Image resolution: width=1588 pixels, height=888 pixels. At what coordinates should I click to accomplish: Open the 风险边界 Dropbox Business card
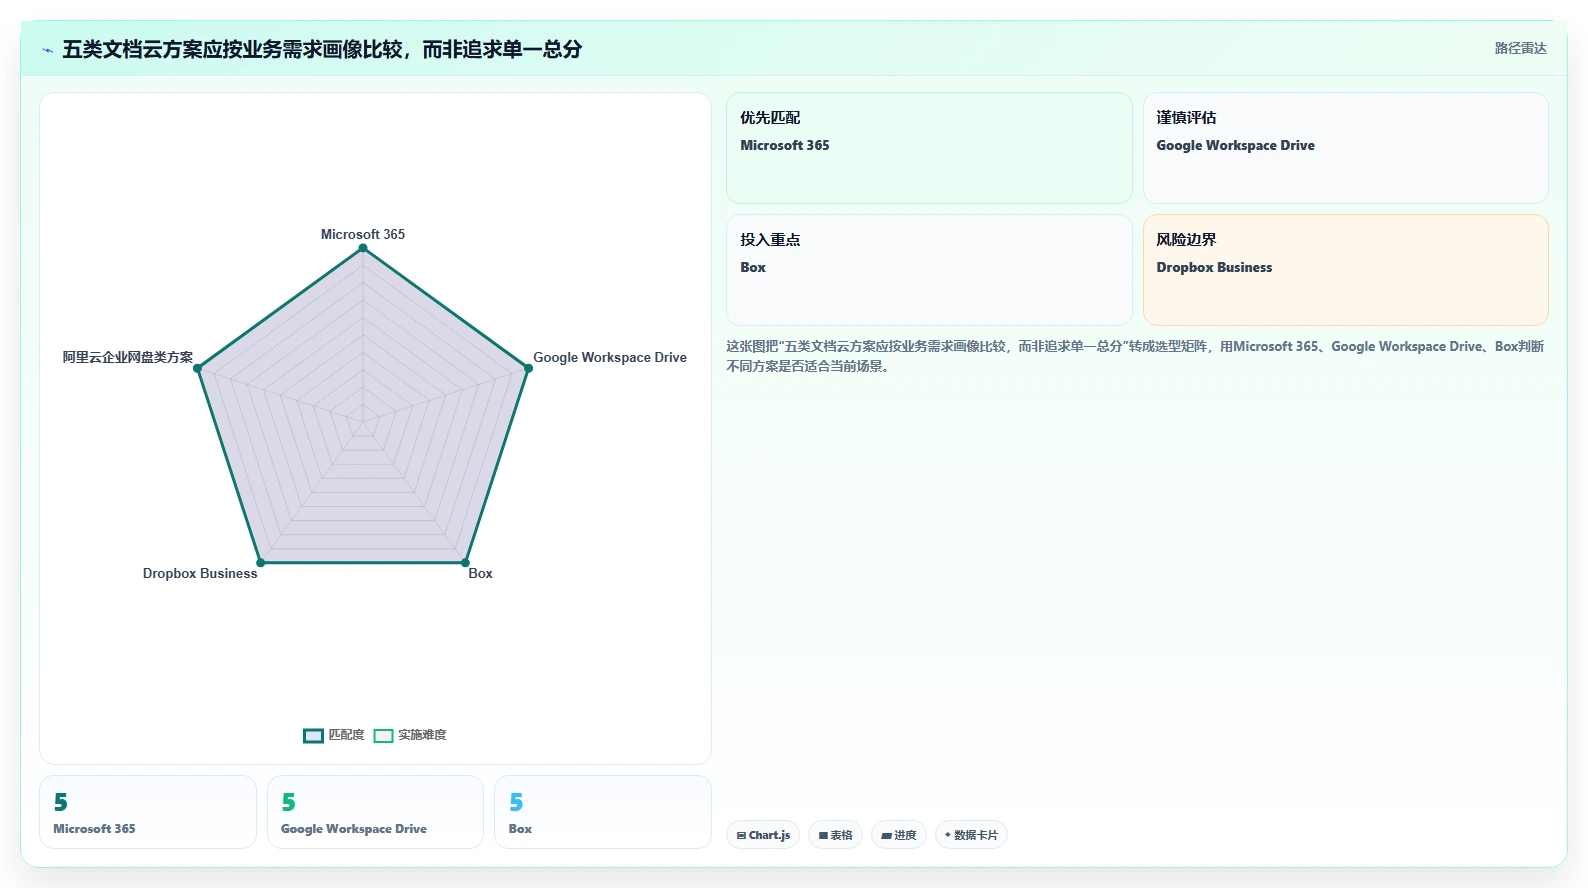point(1346,270)
